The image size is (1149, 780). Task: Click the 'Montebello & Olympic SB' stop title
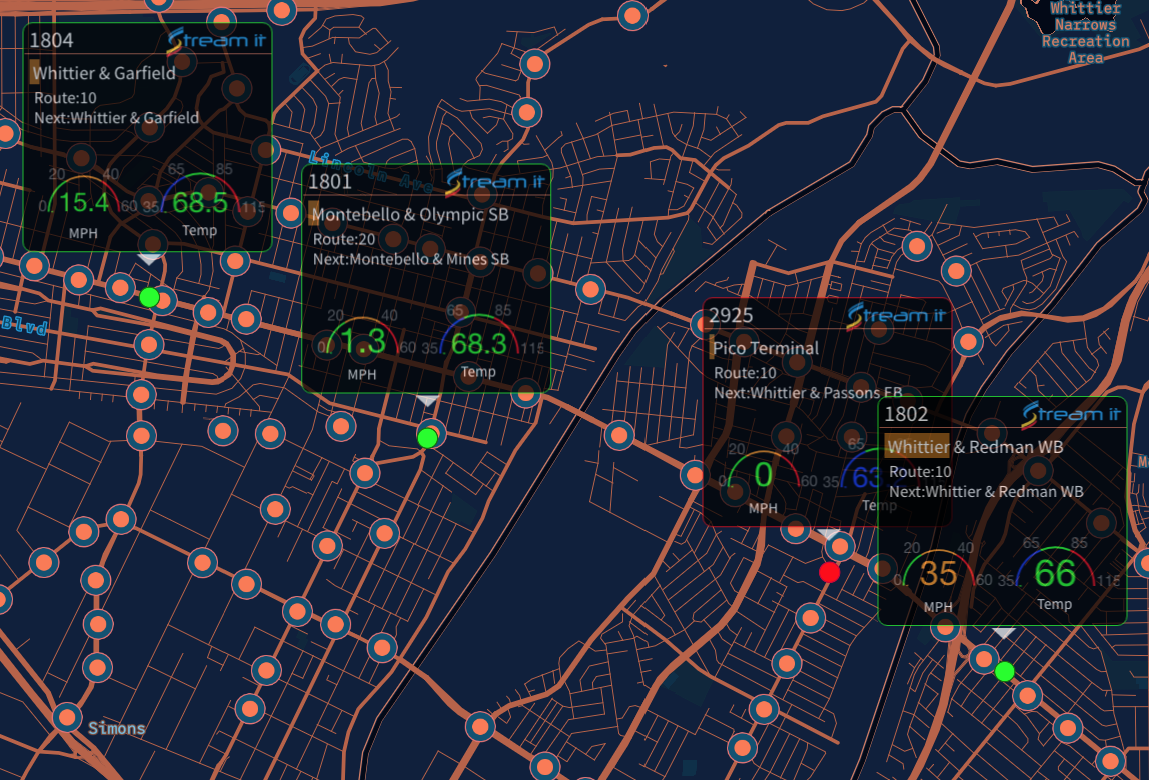pyautogui.click(x=410, y=215)
